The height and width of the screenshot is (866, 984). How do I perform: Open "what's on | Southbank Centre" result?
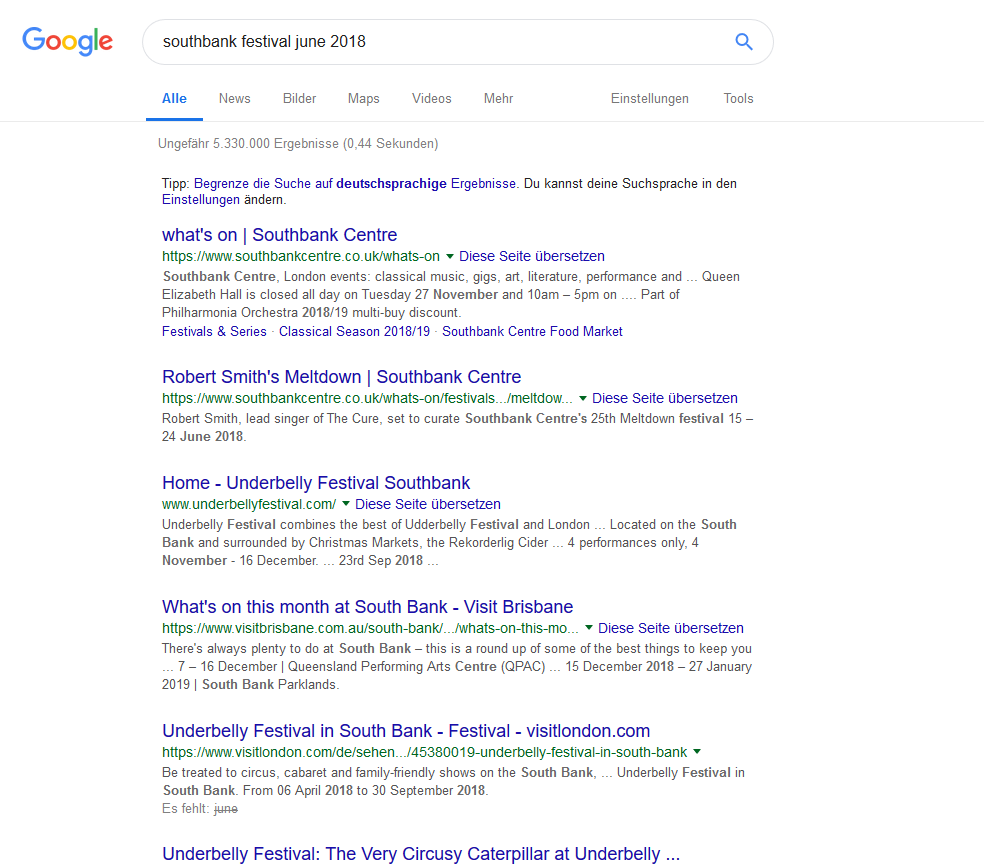(279, 235)
